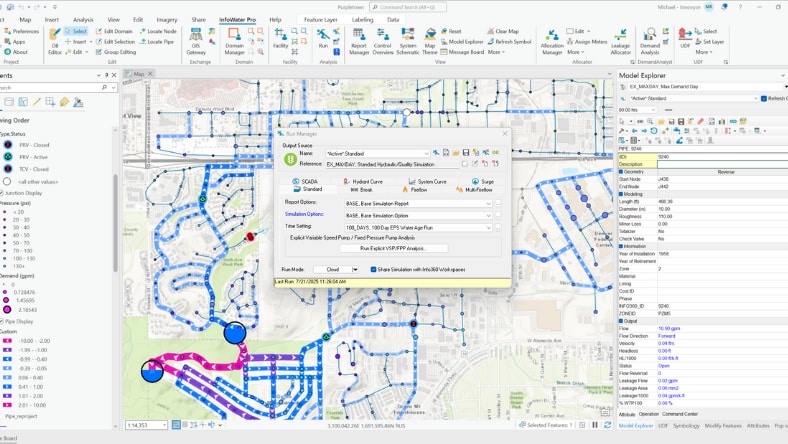
Task: Open Control Overview
Action: [382, 41]
